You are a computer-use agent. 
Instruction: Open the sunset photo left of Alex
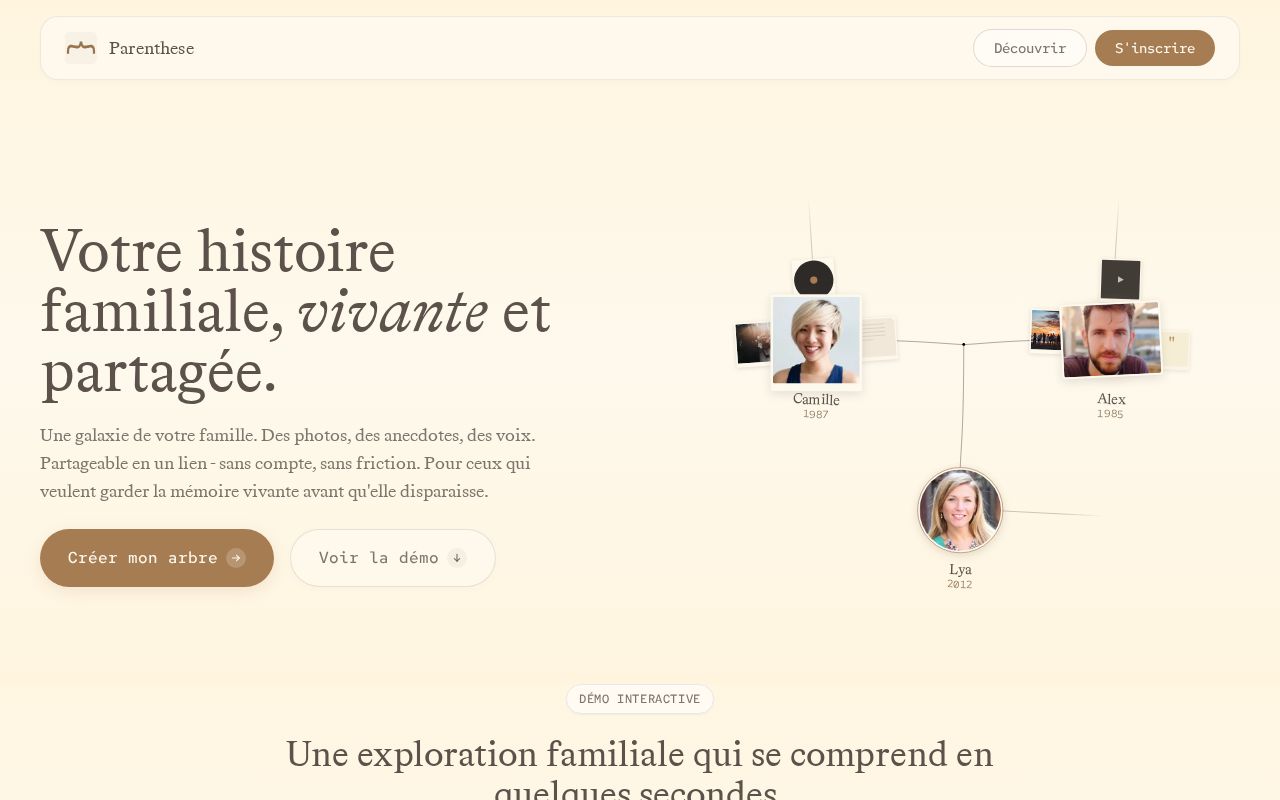1046,330
